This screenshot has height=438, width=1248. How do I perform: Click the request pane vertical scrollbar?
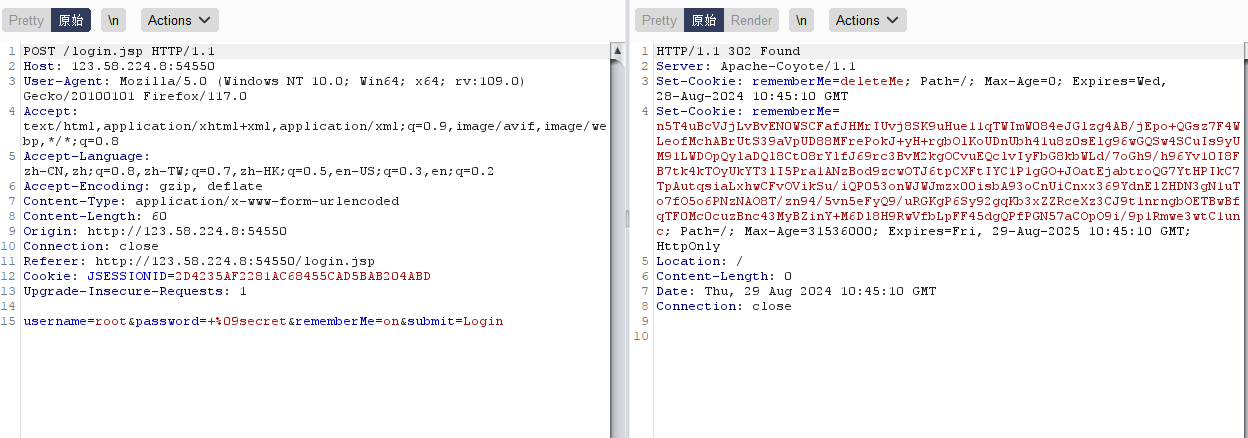[x=615, y=240]
